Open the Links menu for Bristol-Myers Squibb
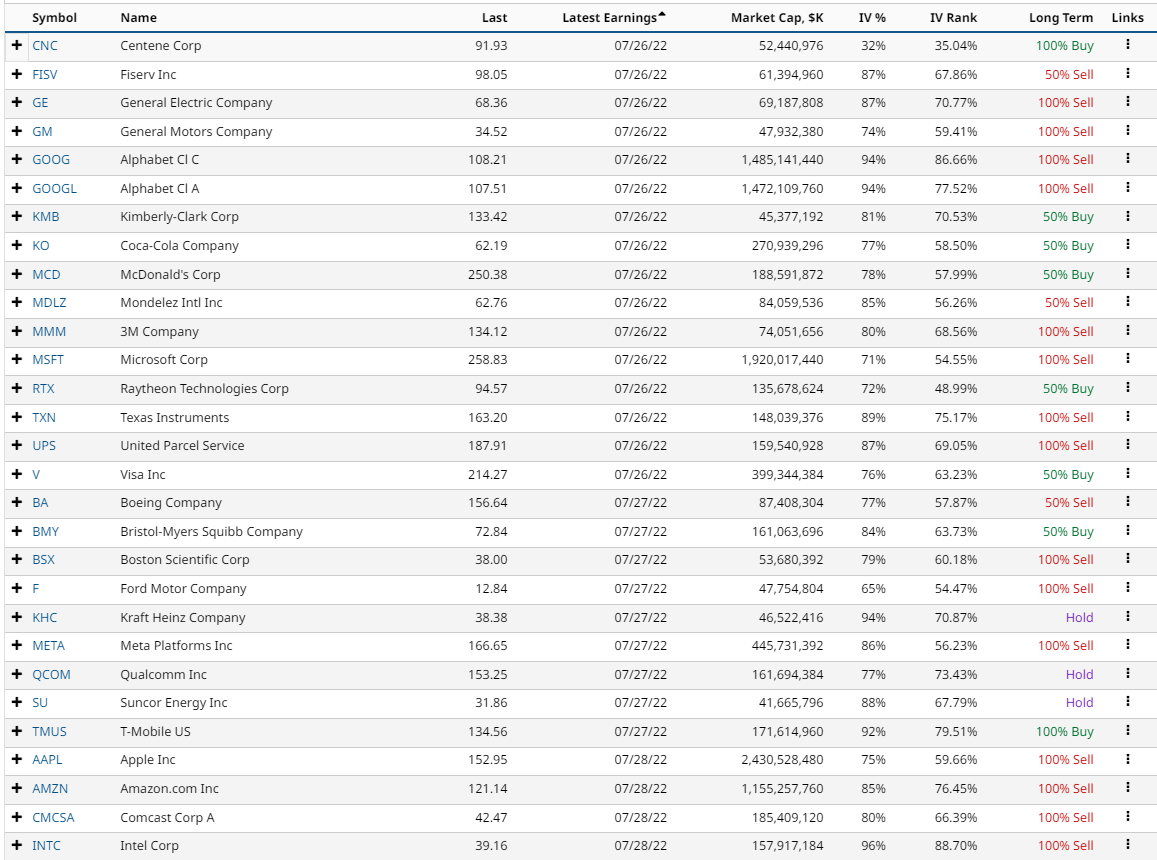The image size is (1157, 860). 1128,531
